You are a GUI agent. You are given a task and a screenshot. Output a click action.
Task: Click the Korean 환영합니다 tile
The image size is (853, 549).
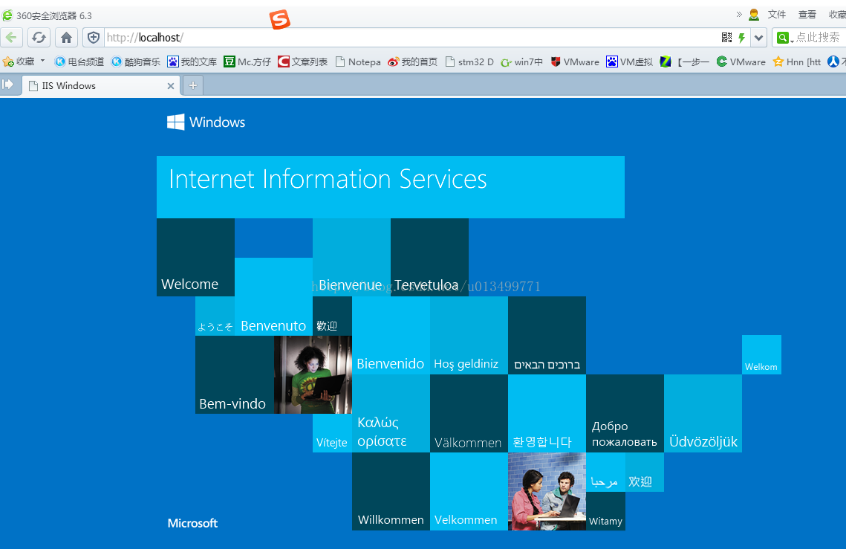pos(547,414)
